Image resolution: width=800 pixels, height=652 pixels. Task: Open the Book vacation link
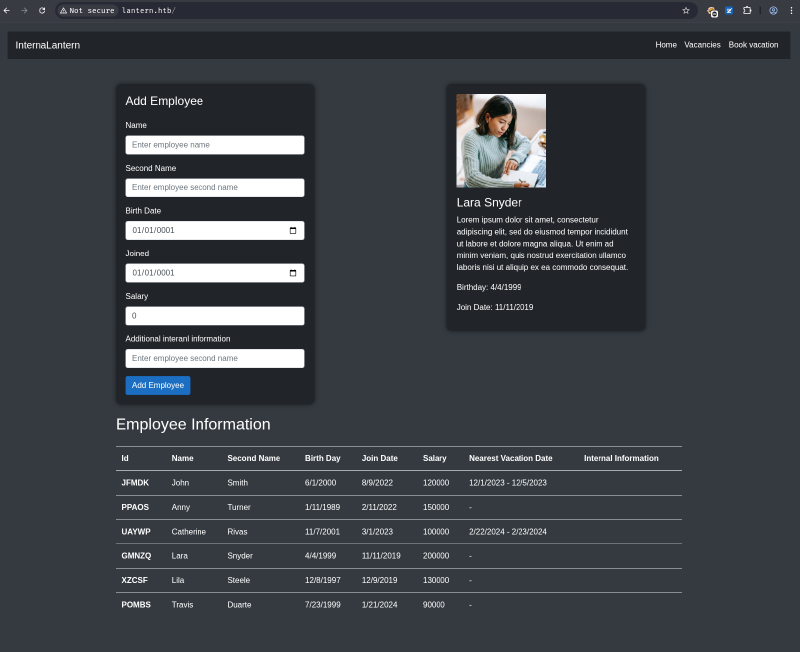[x=753, y=45]
